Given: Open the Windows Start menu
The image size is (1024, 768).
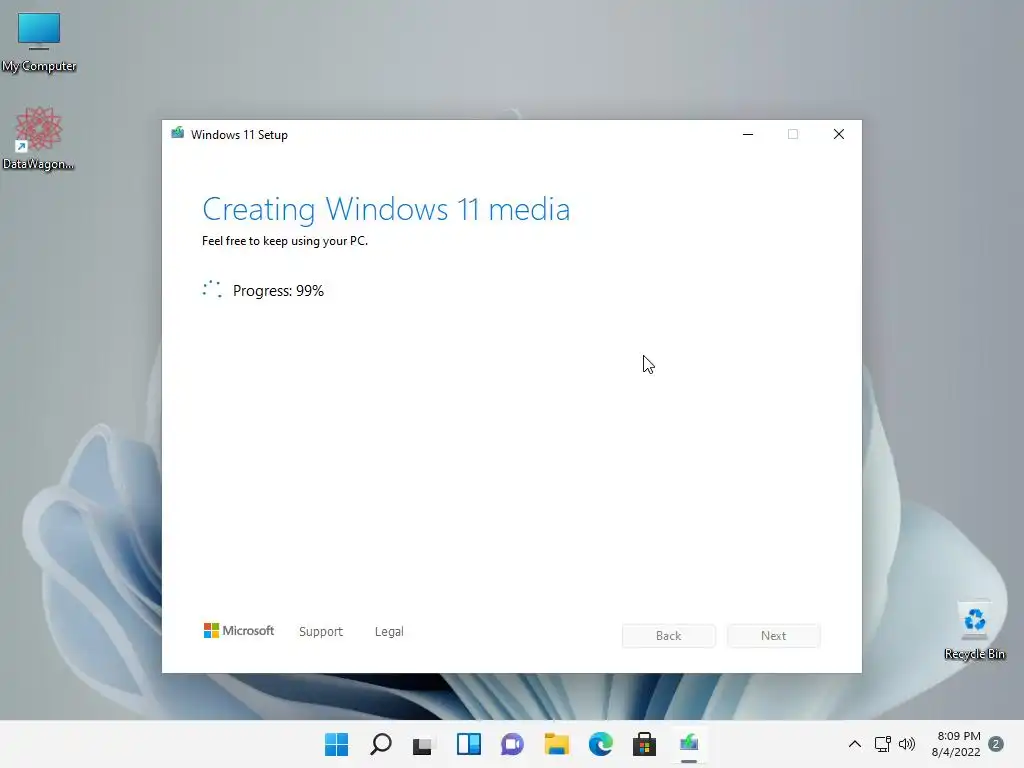Looking at the screenshot, I should pyautogui.click(x=336, y=744).
